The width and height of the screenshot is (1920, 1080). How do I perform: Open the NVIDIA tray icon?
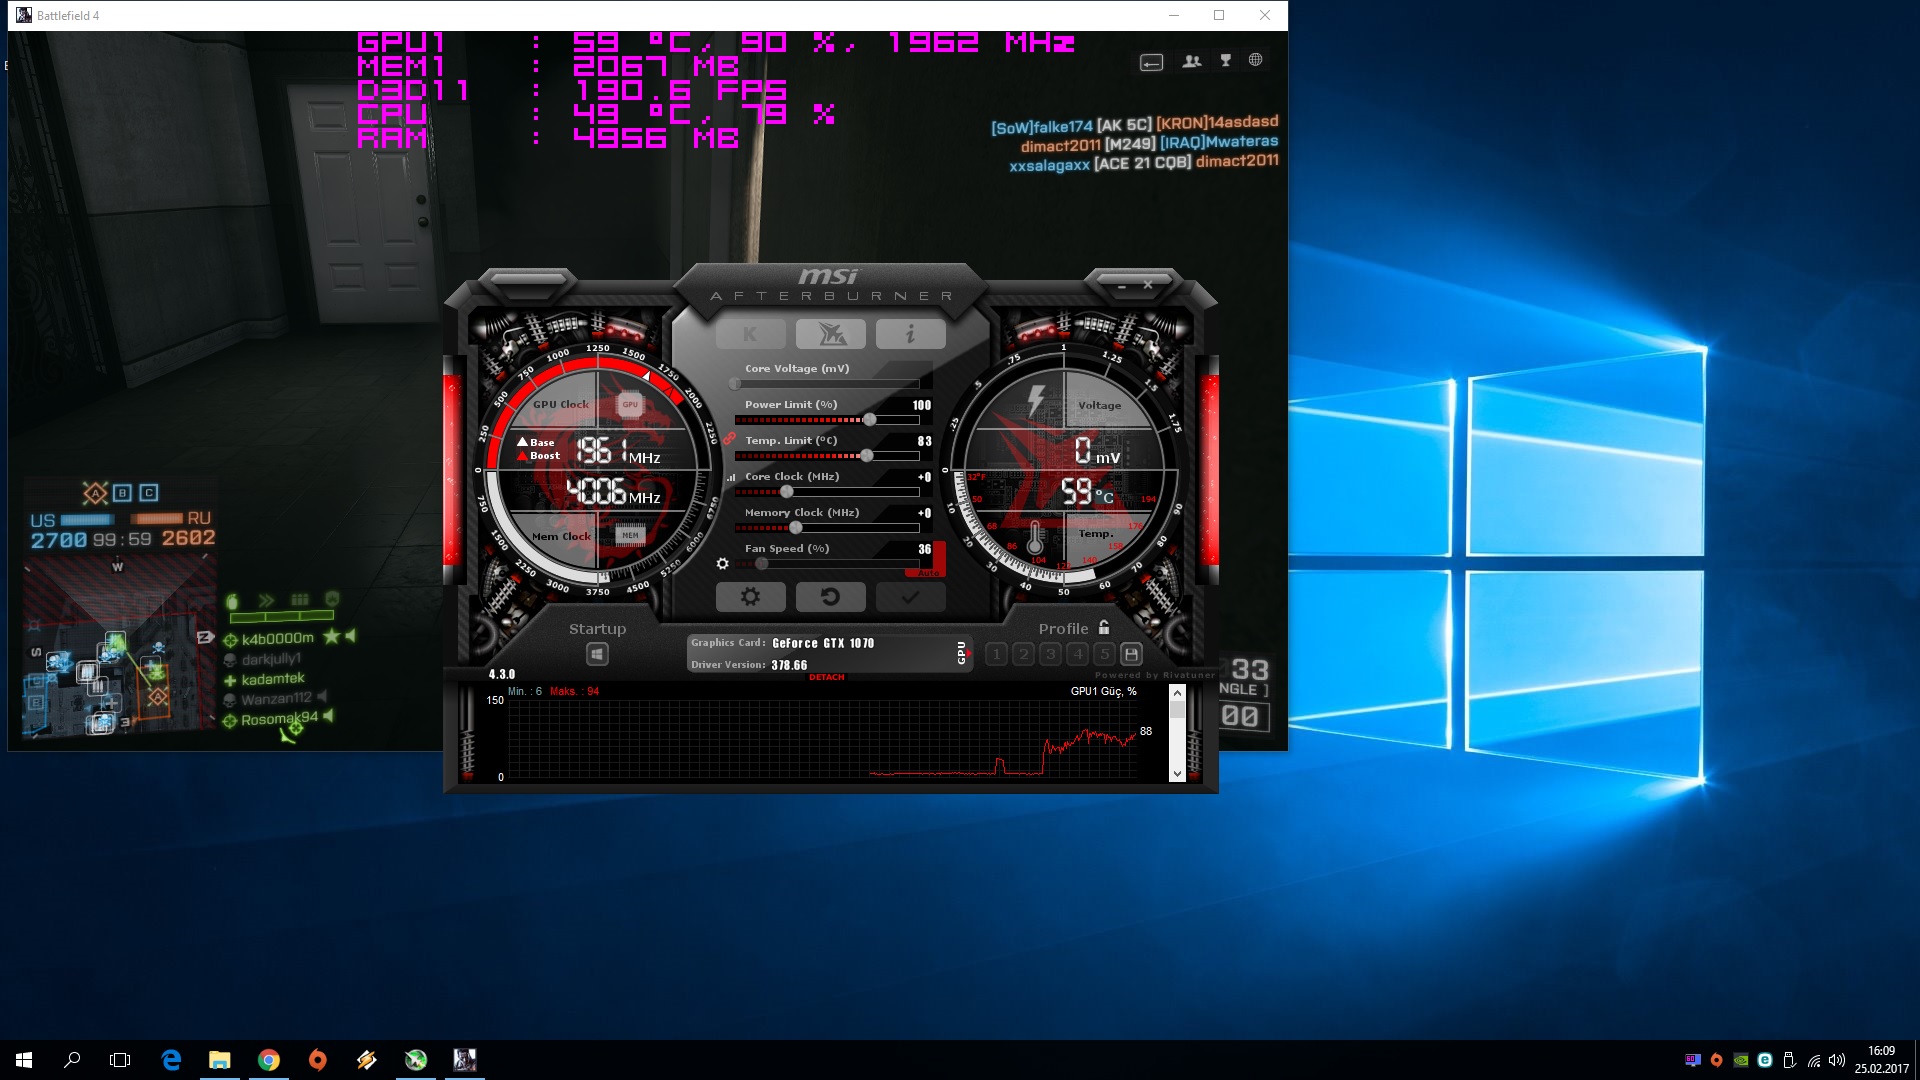[x=1741, y=1060]
